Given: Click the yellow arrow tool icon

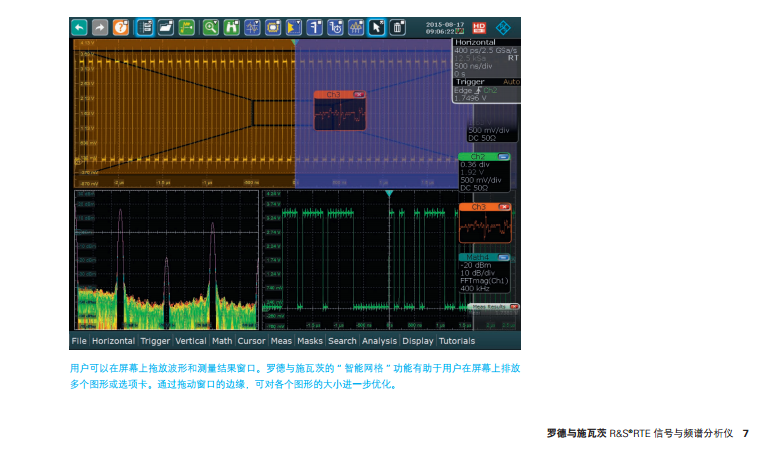Looking at the screenshot, I should [294, 27].
